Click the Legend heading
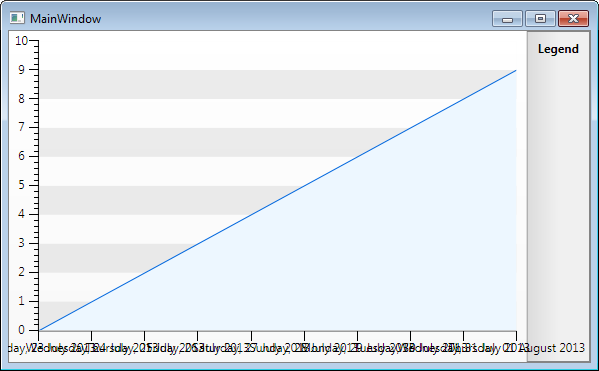This screenshot has height=371, width=599. pos(558,49)
